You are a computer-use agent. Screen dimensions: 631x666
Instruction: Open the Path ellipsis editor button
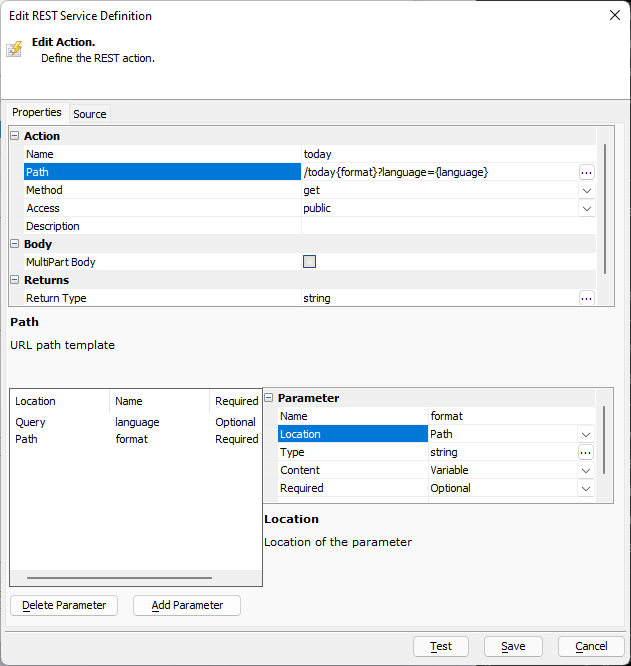point(586,172)
